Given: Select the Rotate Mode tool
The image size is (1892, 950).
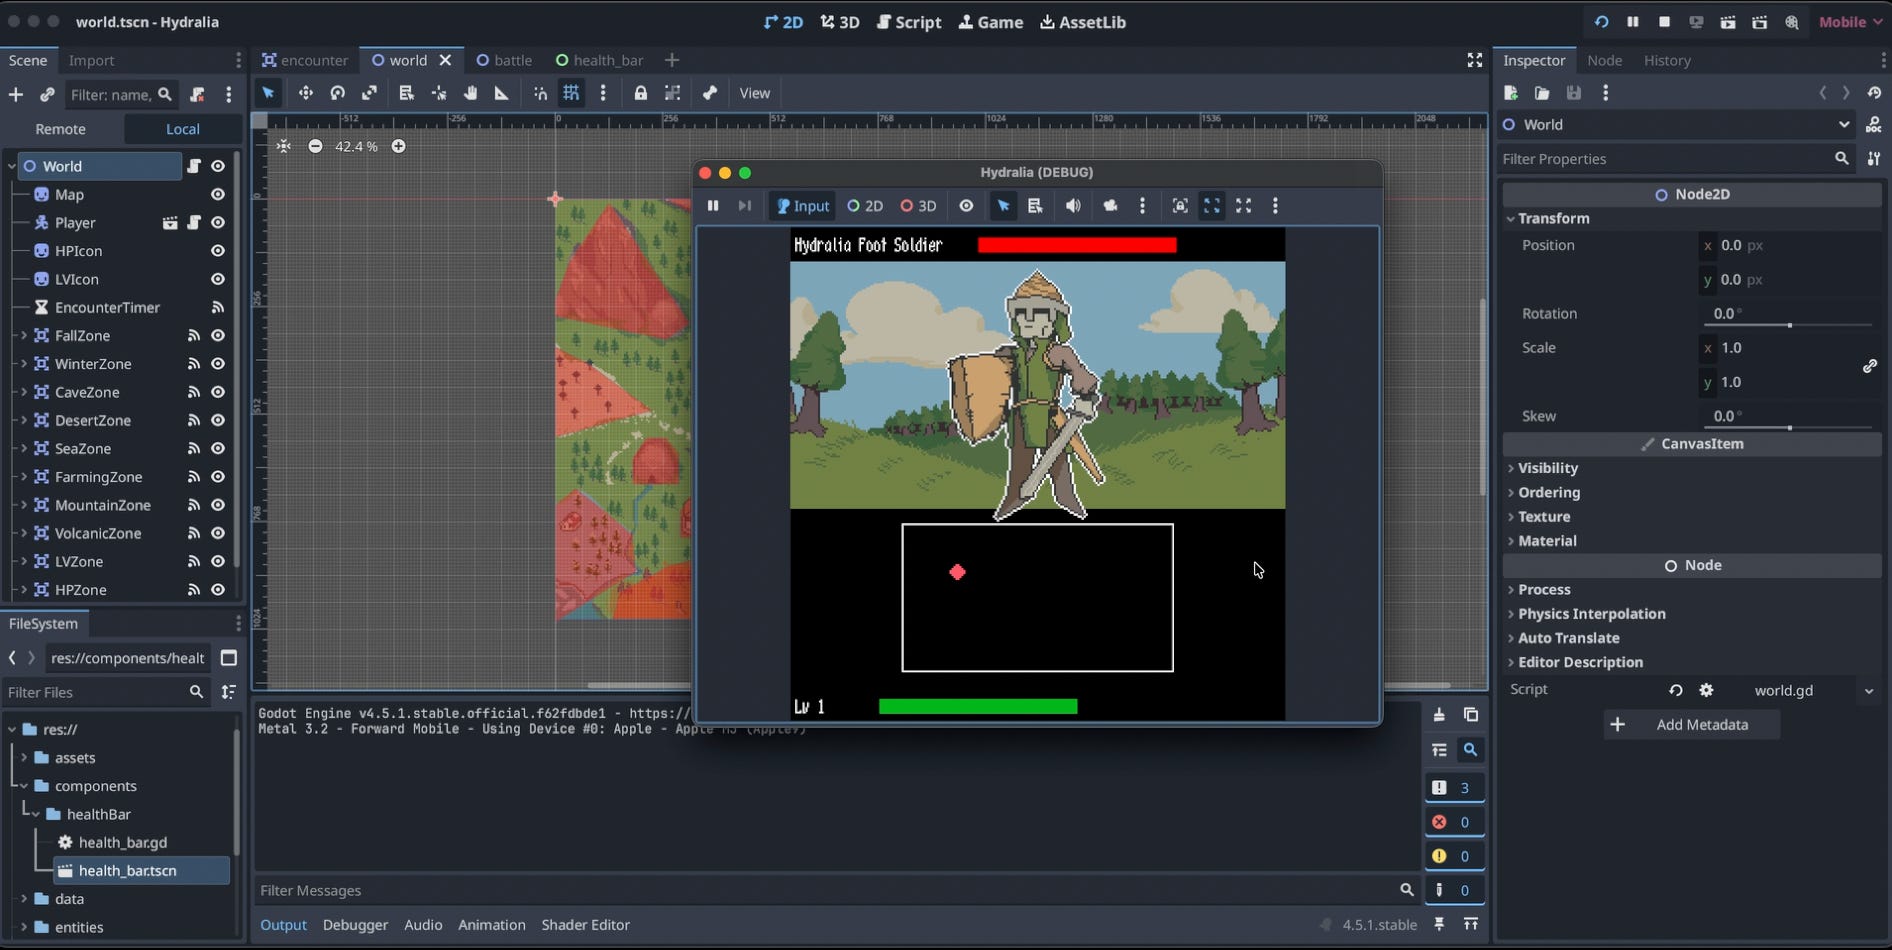Looking at the screenshot, I should pyautogui.click(x=338, y=93).
